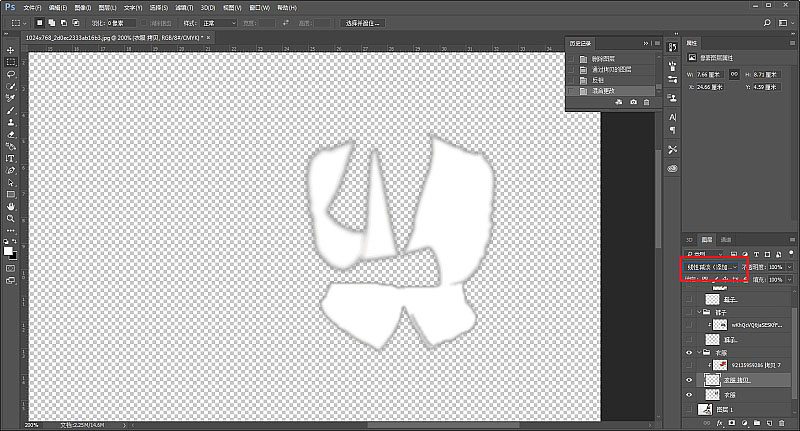Create new document from current history state
This screenshot has width=800, height=431.
(x=619, y=102)
